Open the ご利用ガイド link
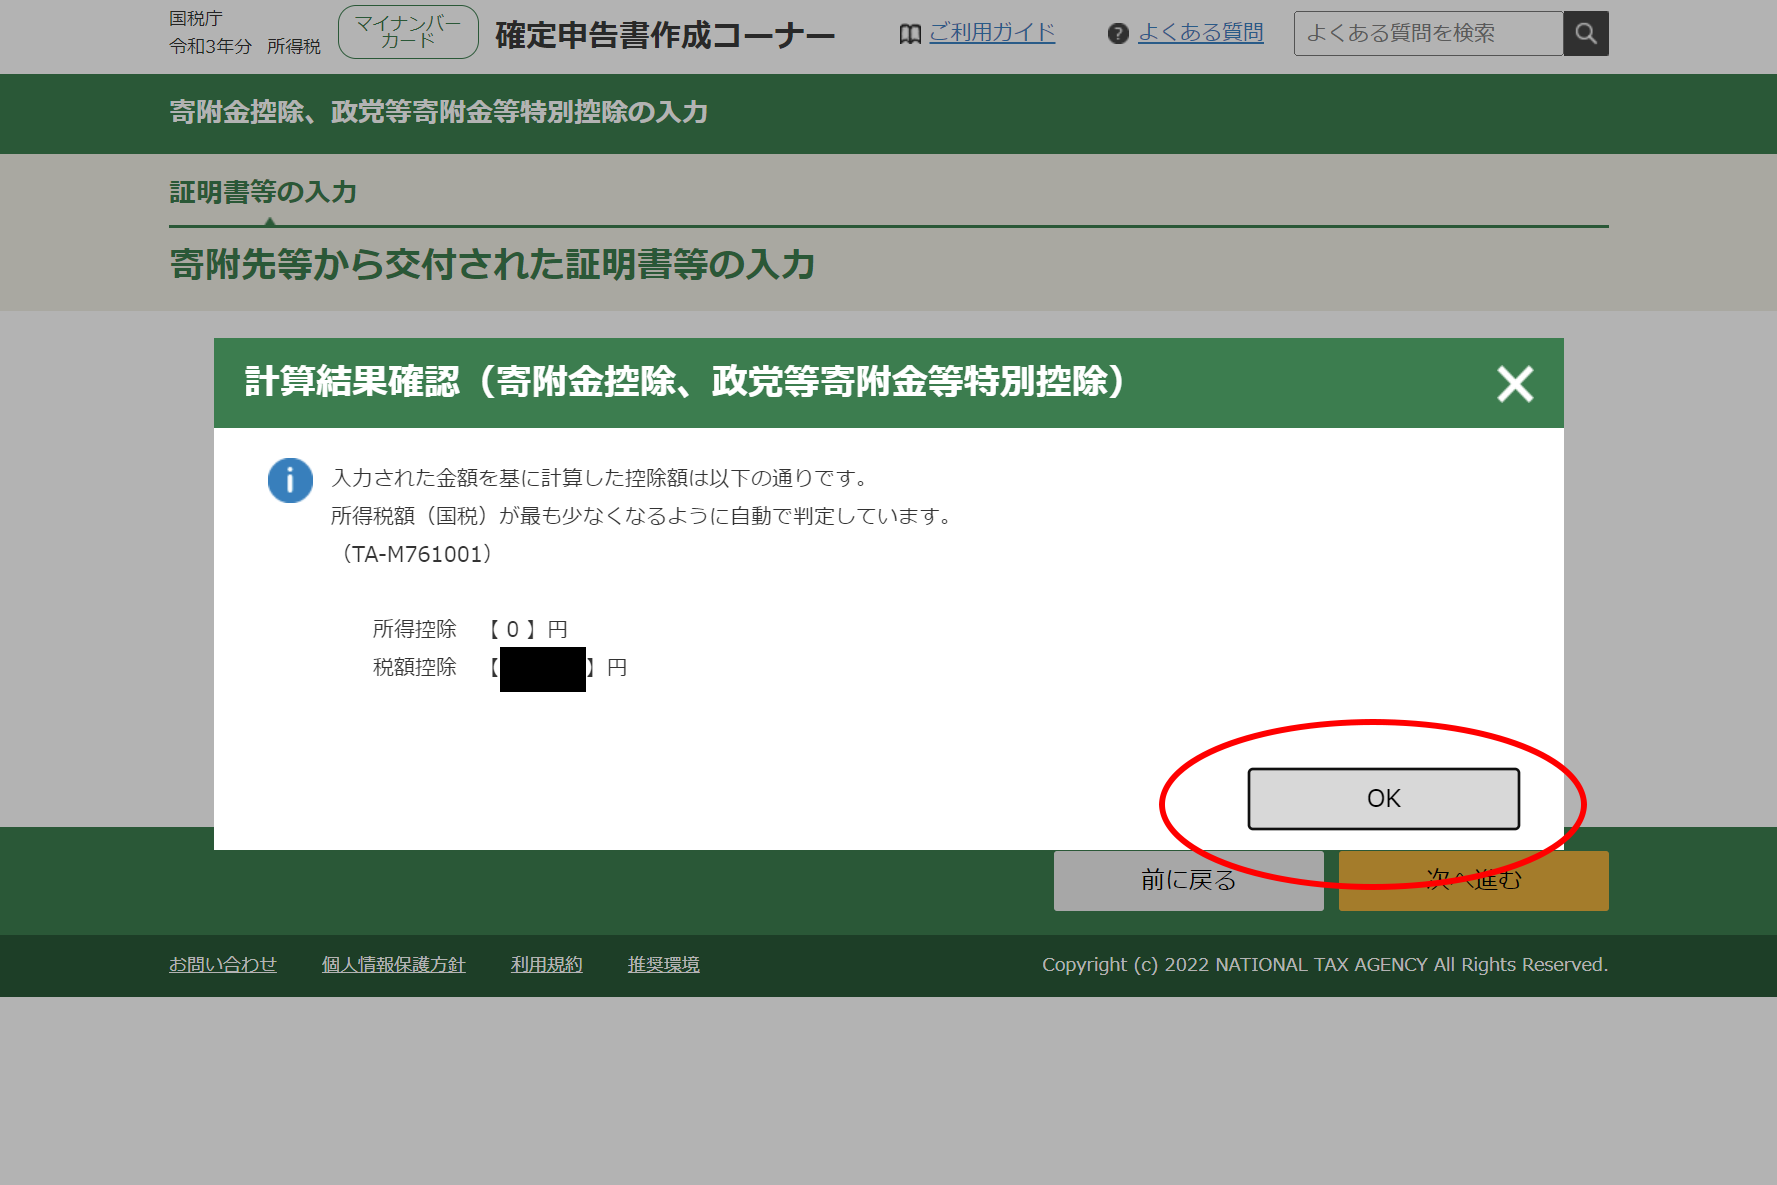Viewport: 1777px width, 1185px height. pyautogui.click(x=992, y=33)
